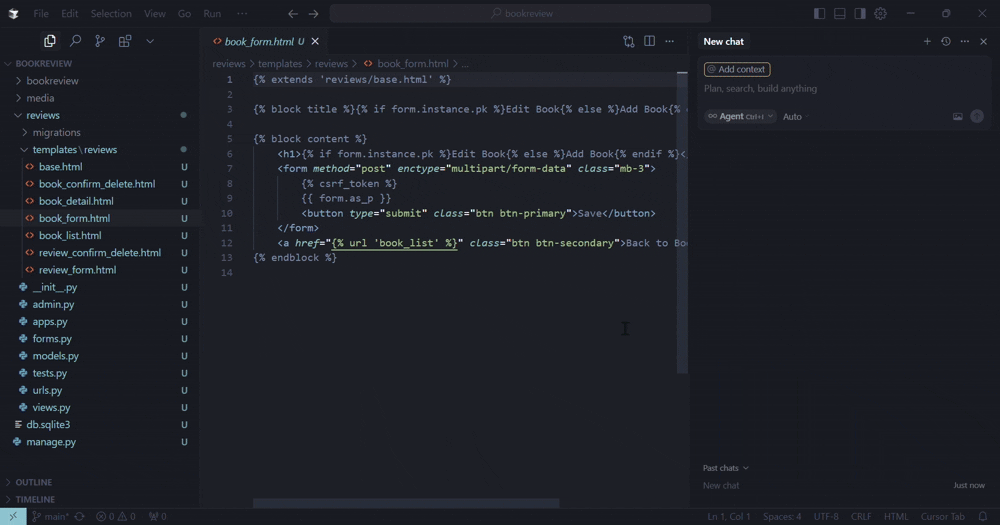
Task: Open the Search view icon
Action: (x=75, y=41)
